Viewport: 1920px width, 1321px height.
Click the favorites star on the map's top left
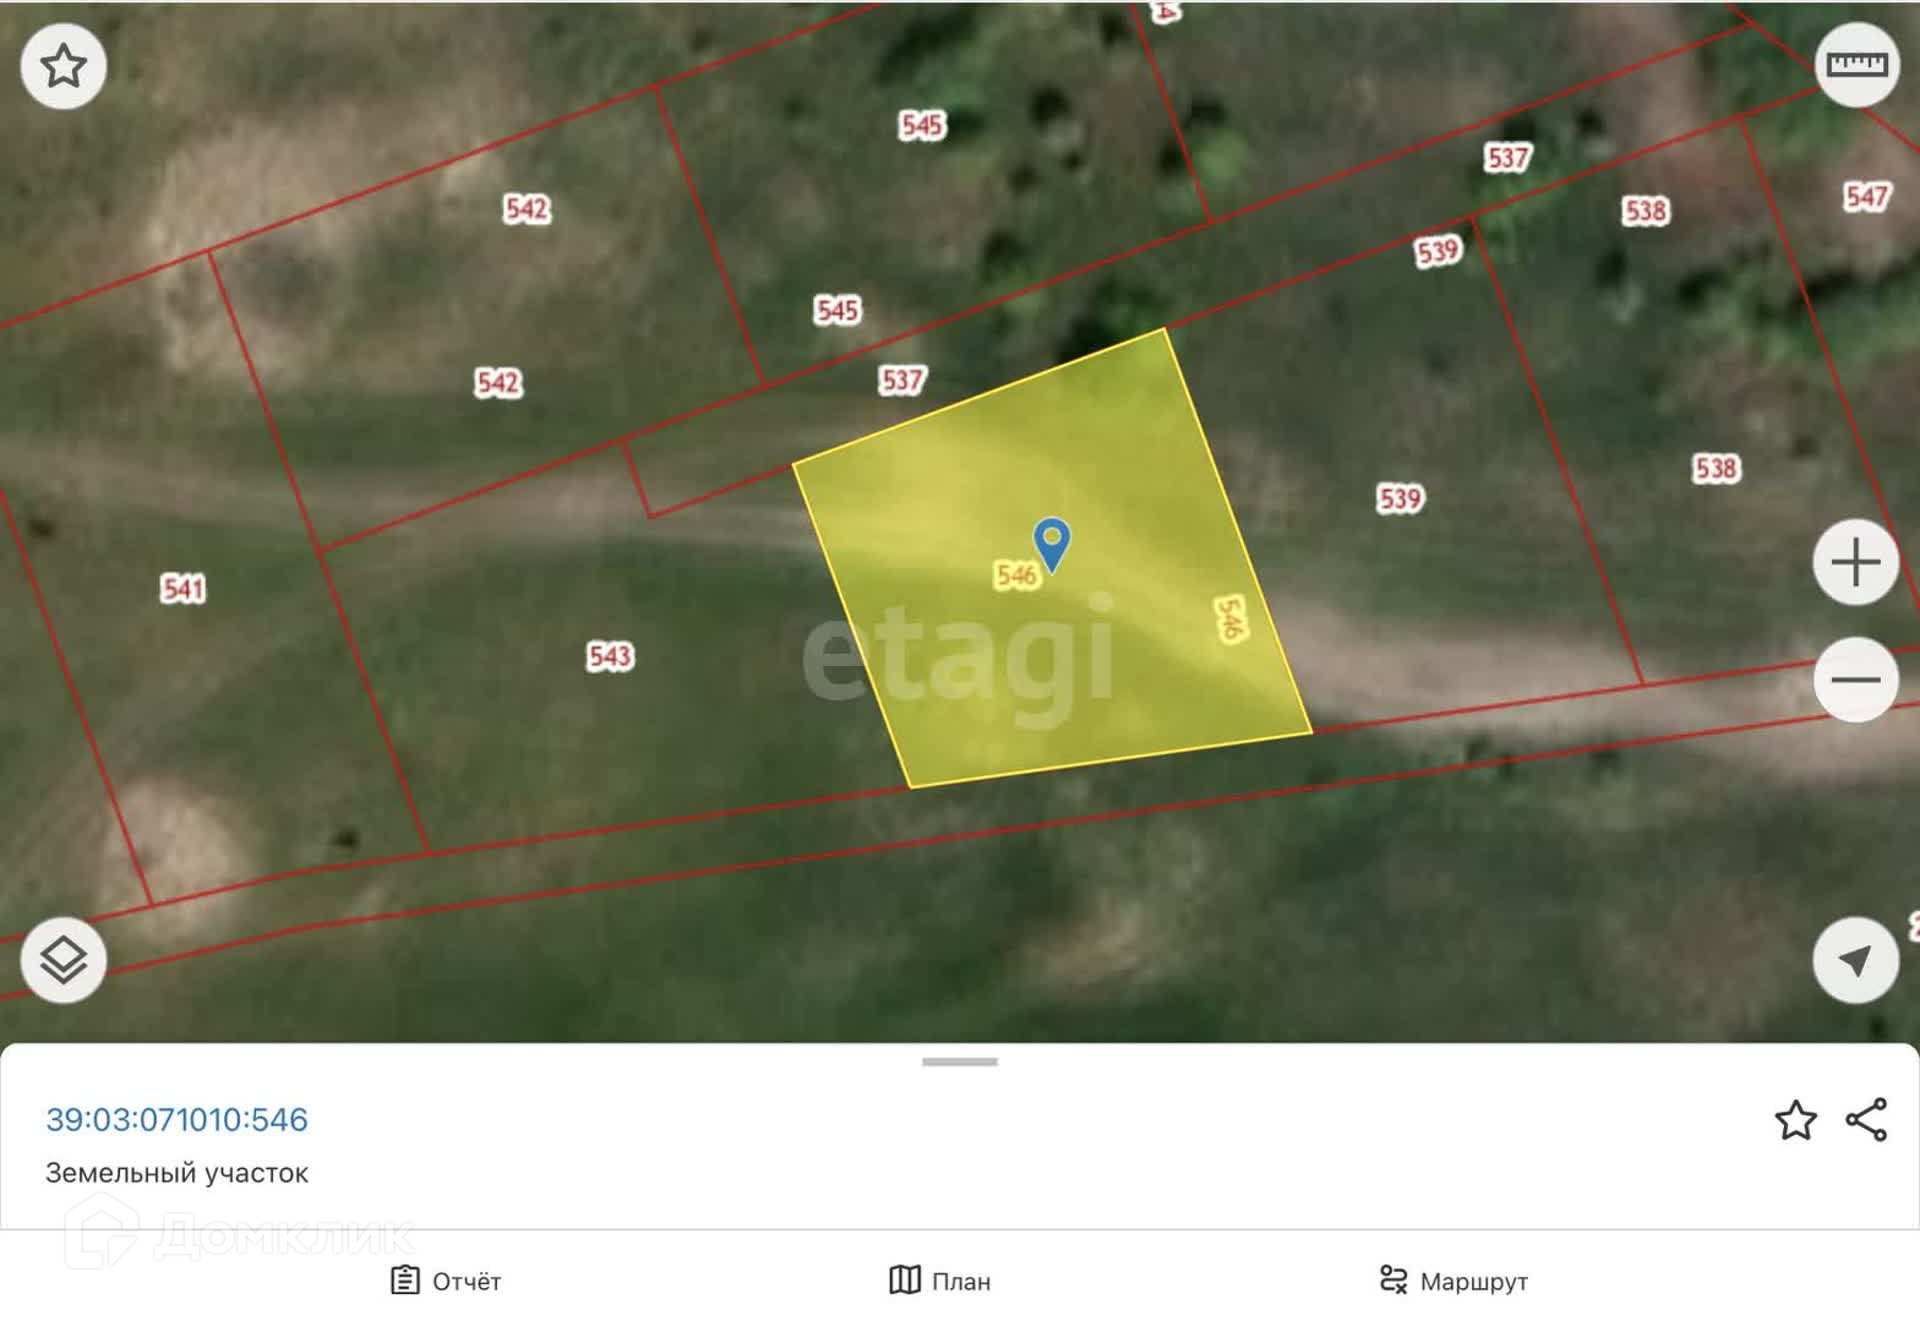[63, 66]
